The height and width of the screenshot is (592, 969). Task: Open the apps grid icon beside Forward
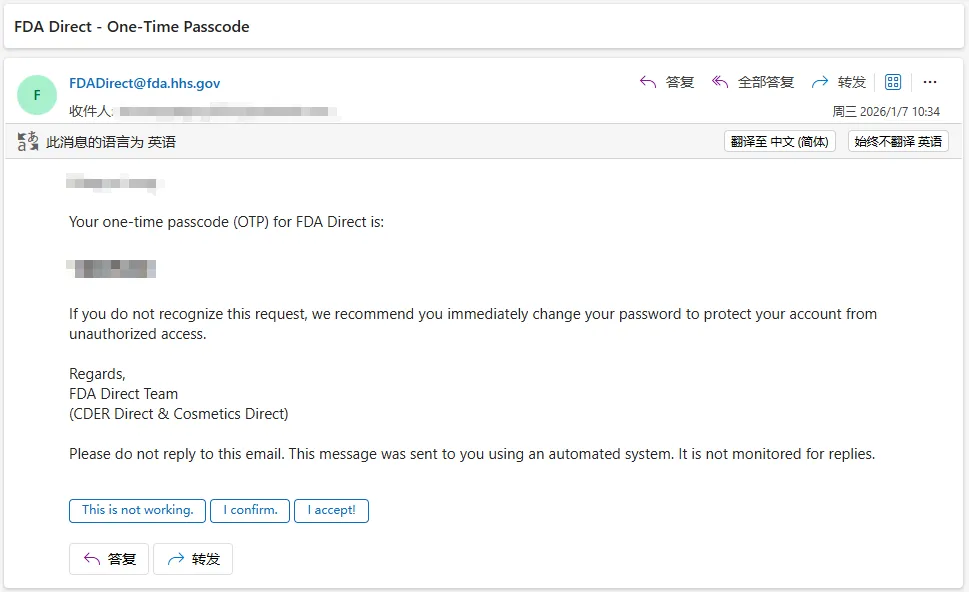point(893,82)
